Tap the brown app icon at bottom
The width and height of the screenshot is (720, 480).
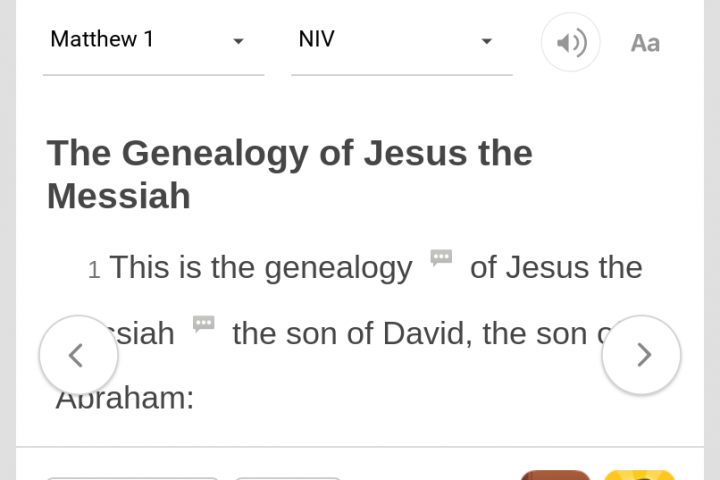(555, 474)
